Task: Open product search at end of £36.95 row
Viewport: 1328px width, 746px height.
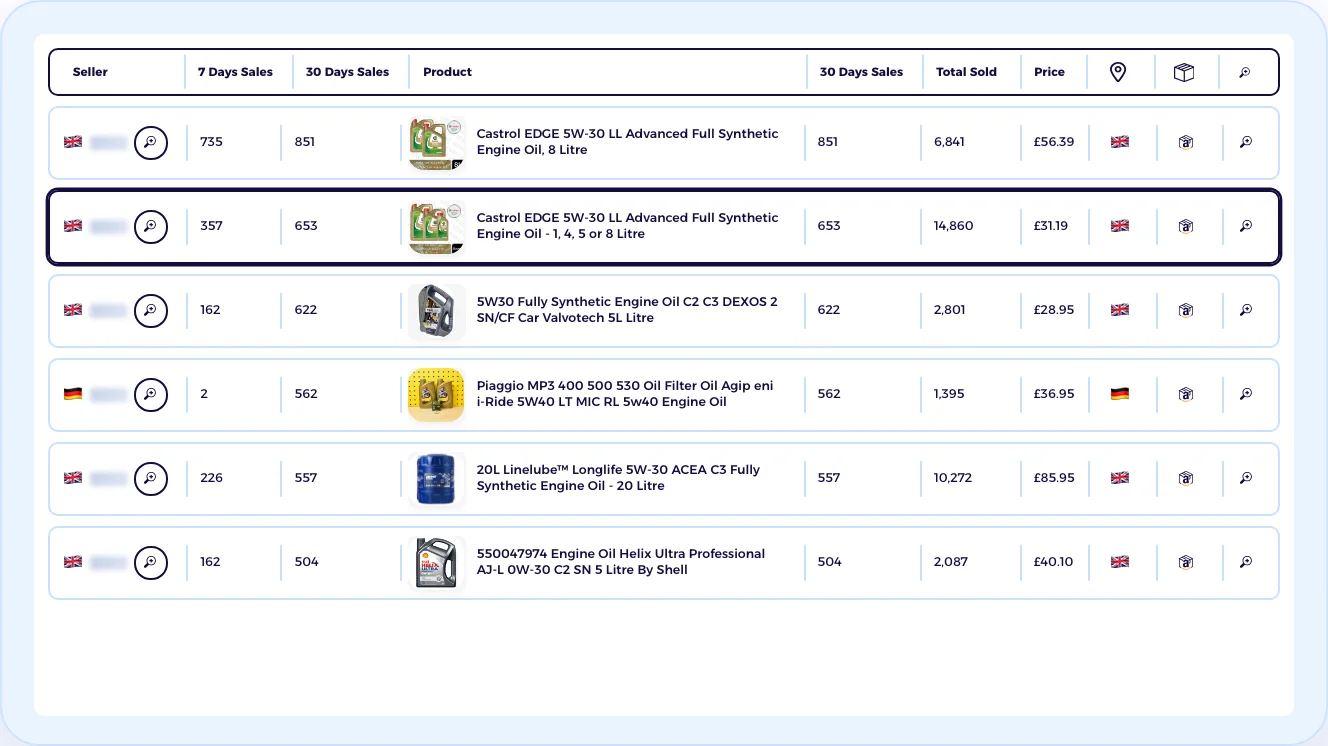Action: pos(1246,394)
